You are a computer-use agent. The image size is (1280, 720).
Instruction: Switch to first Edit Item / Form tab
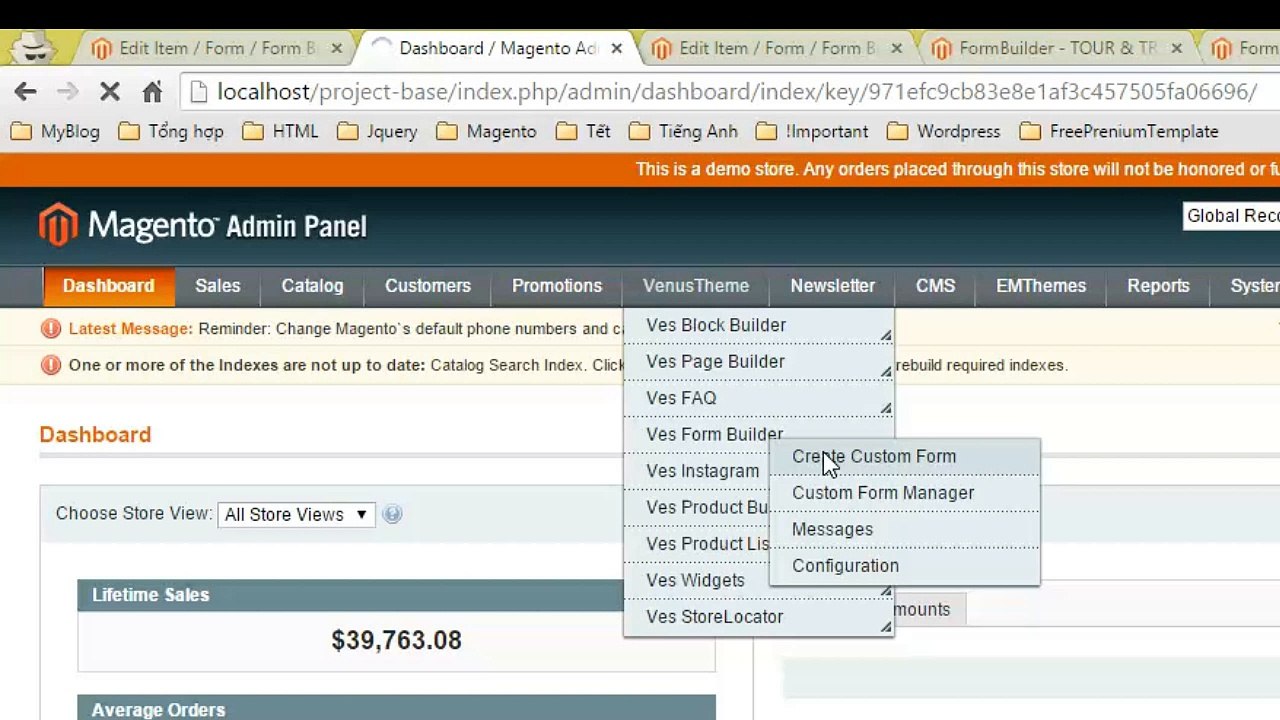[217, 48]
